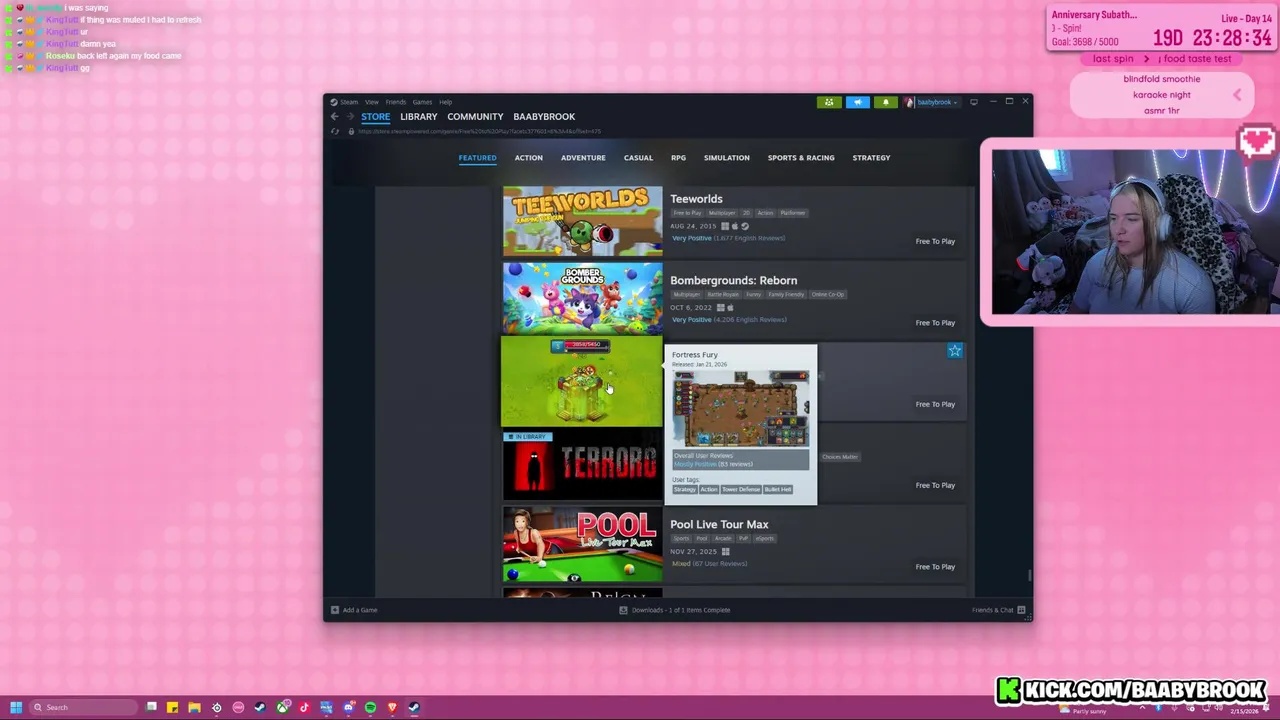Open Spotify from the taskbar
Screen dimensions: 1280x720
[x=370, y=707]
